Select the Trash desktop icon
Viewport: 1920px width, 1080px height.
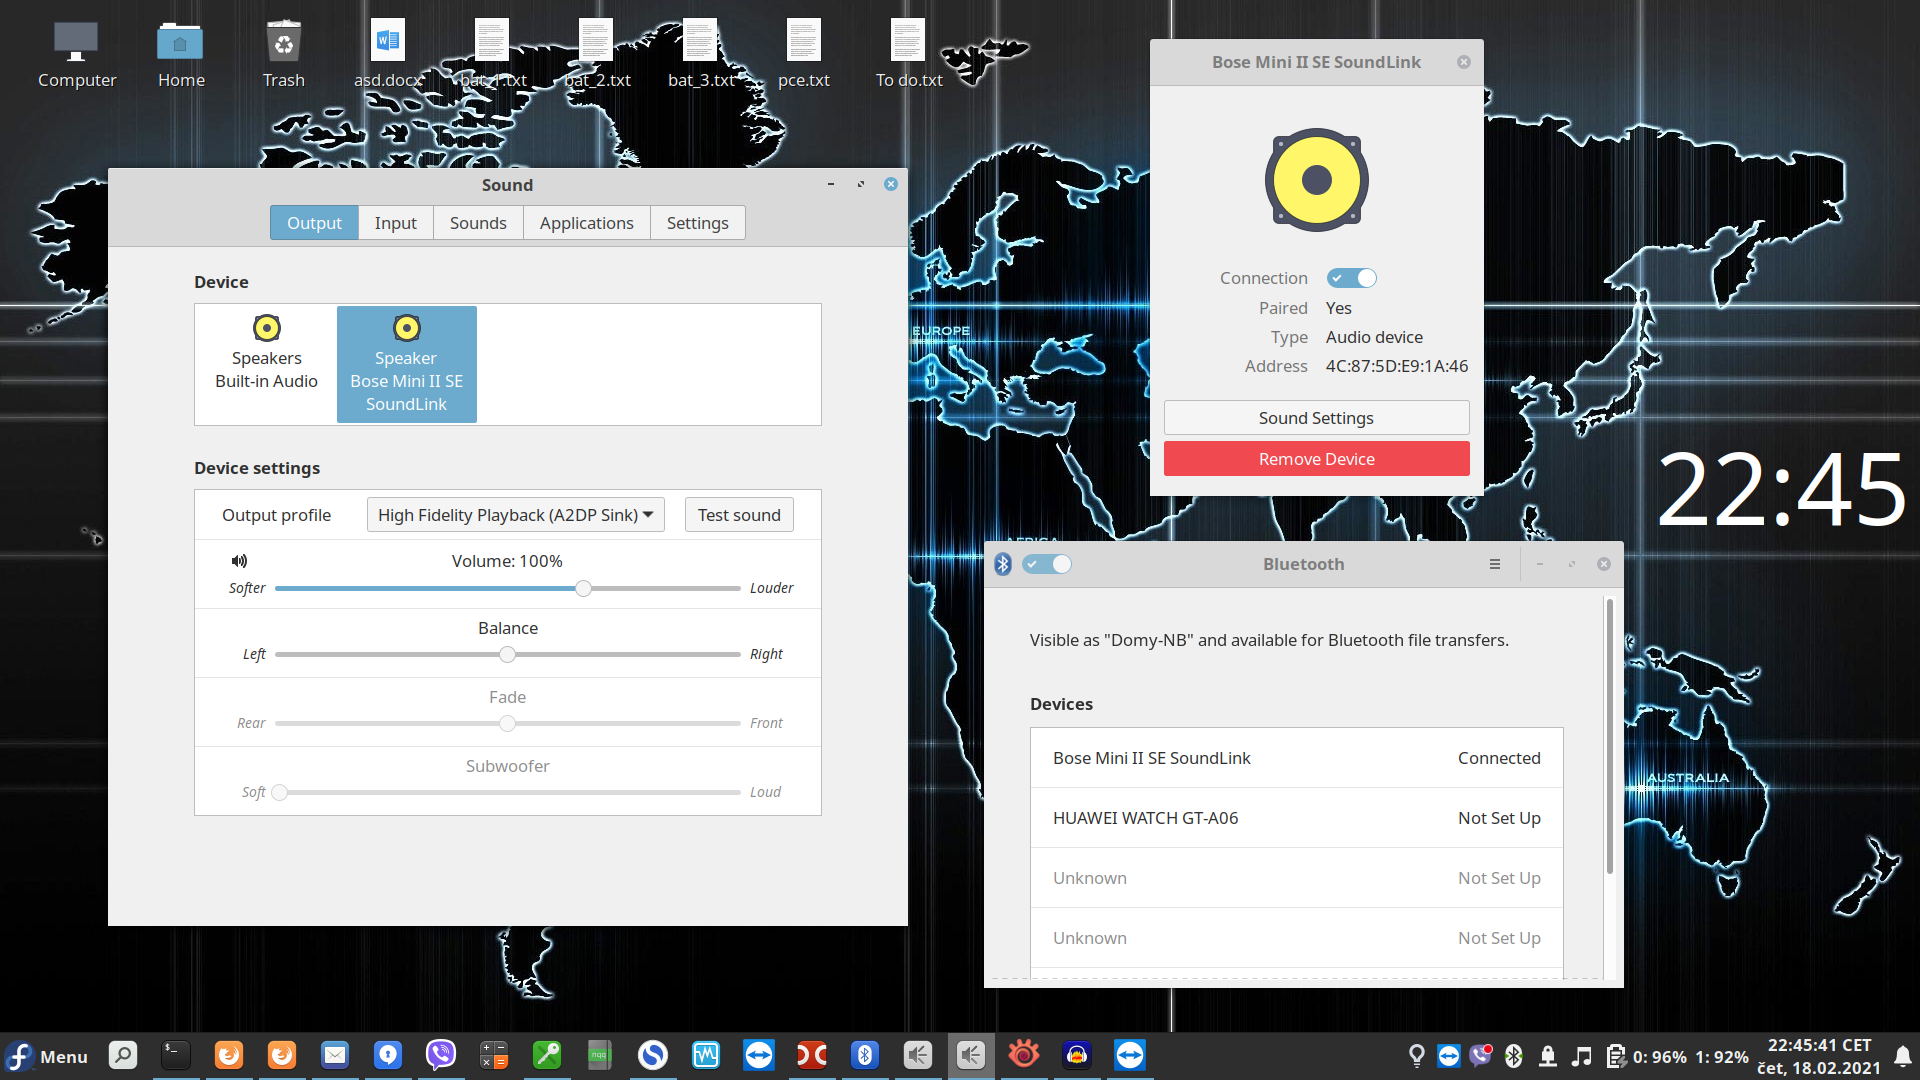[284, 55]
